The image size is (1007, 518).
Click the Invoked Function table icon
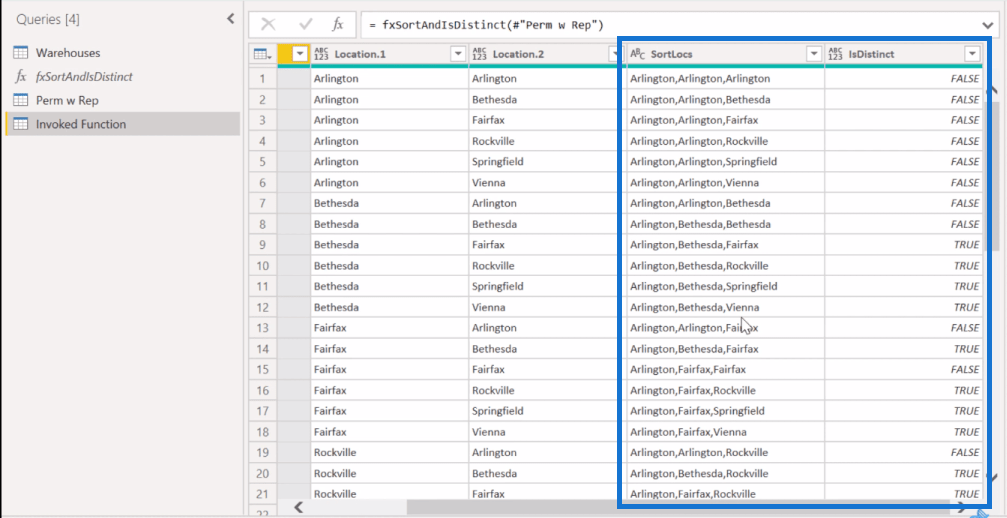[x=21, y=124]
